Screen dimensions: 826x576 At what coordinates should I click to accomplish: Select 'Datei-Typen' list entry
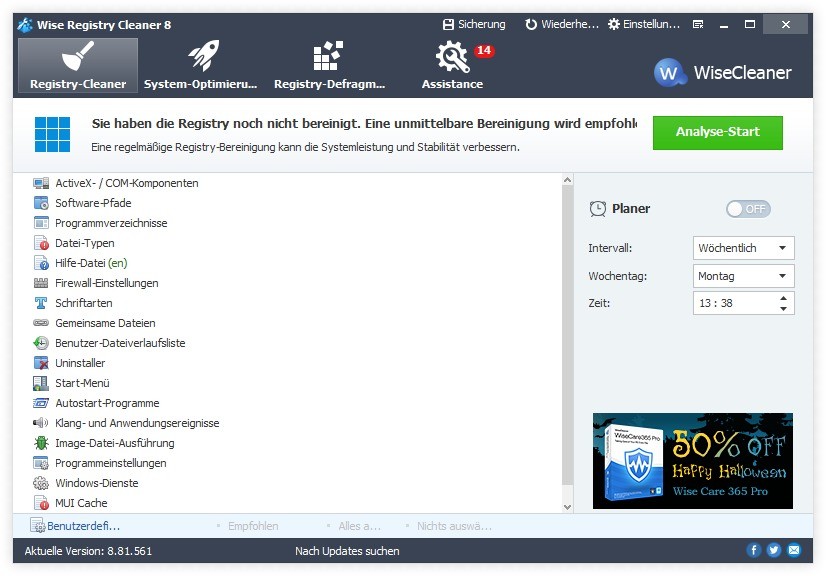click(85, 243)
